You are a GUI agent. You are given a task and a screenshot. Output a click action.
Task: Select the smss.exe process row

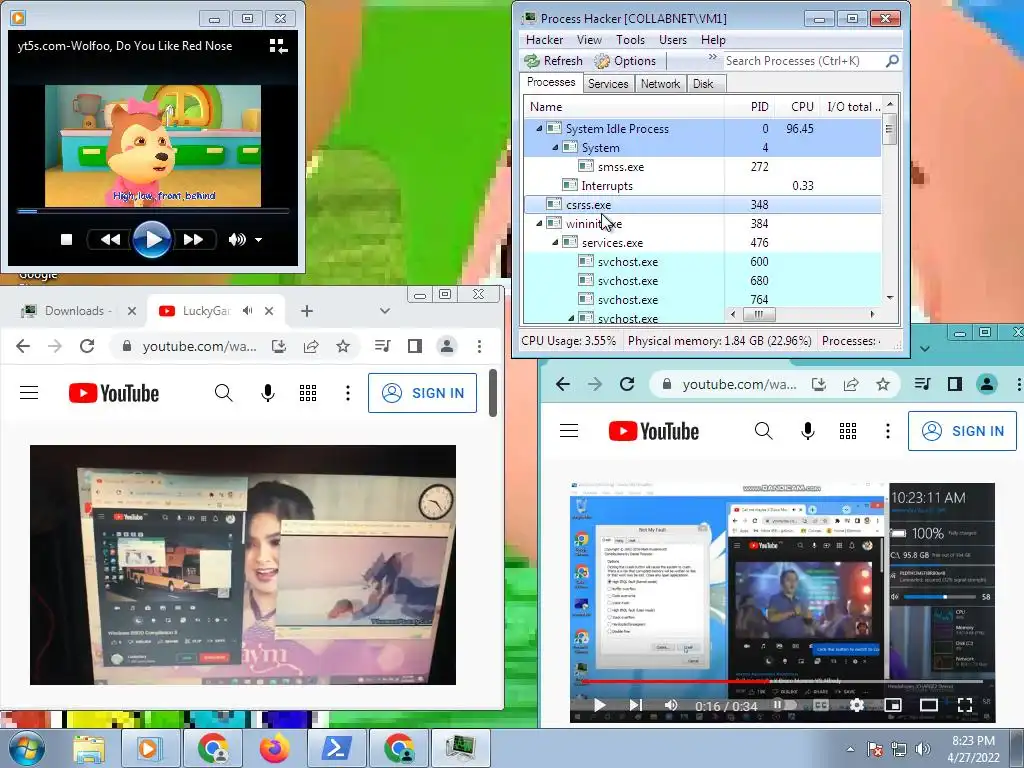coord(702,167)
